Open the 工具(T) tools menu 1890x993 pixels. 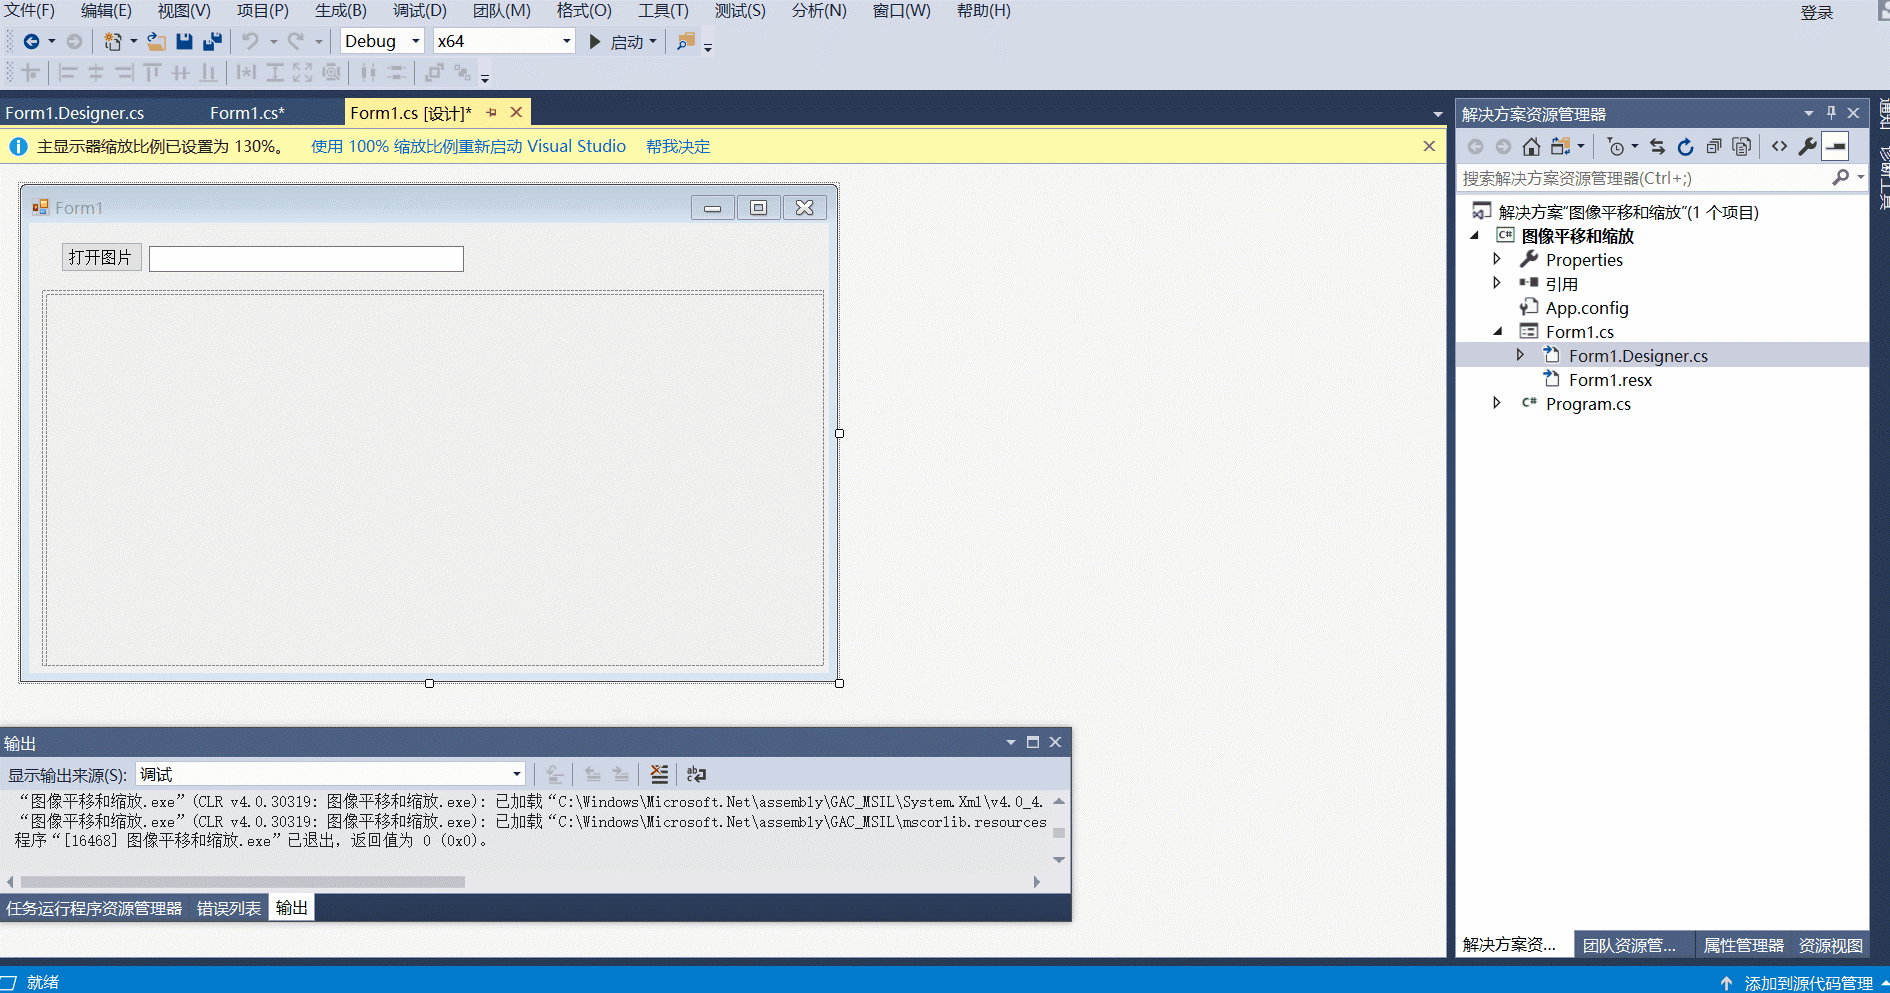[664, 10]
